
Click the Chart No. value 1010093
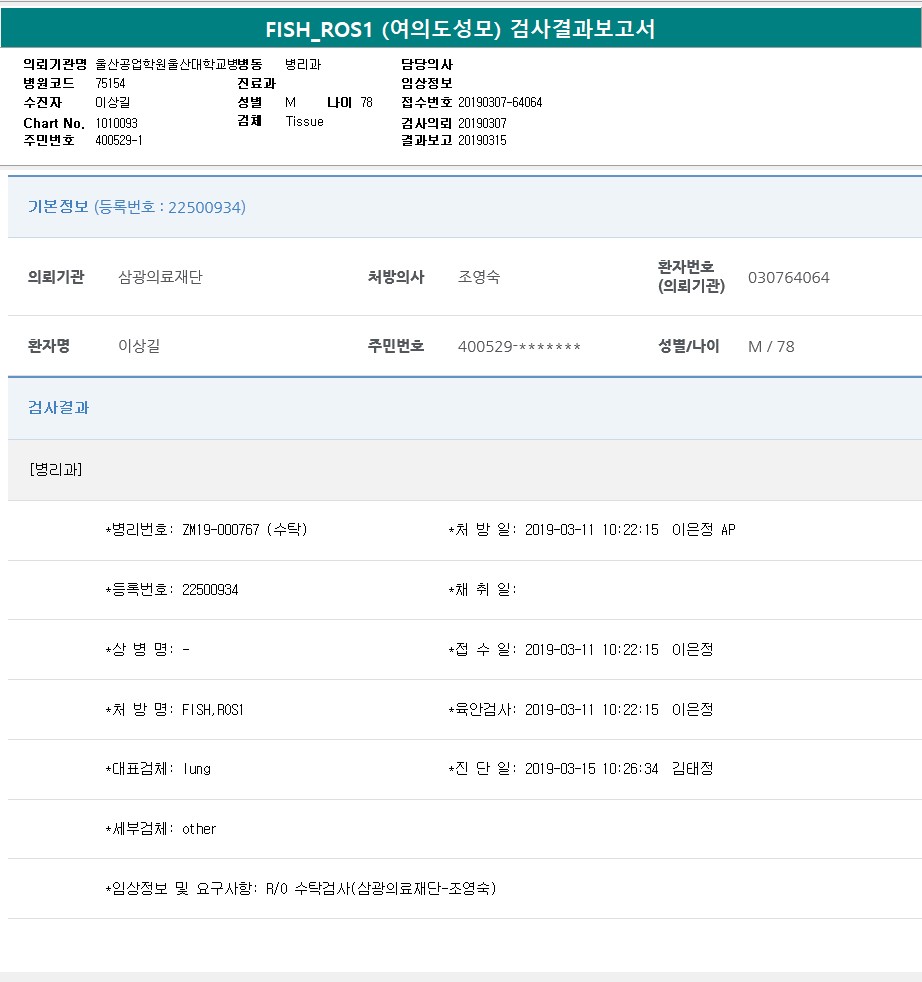click(117, 123)
